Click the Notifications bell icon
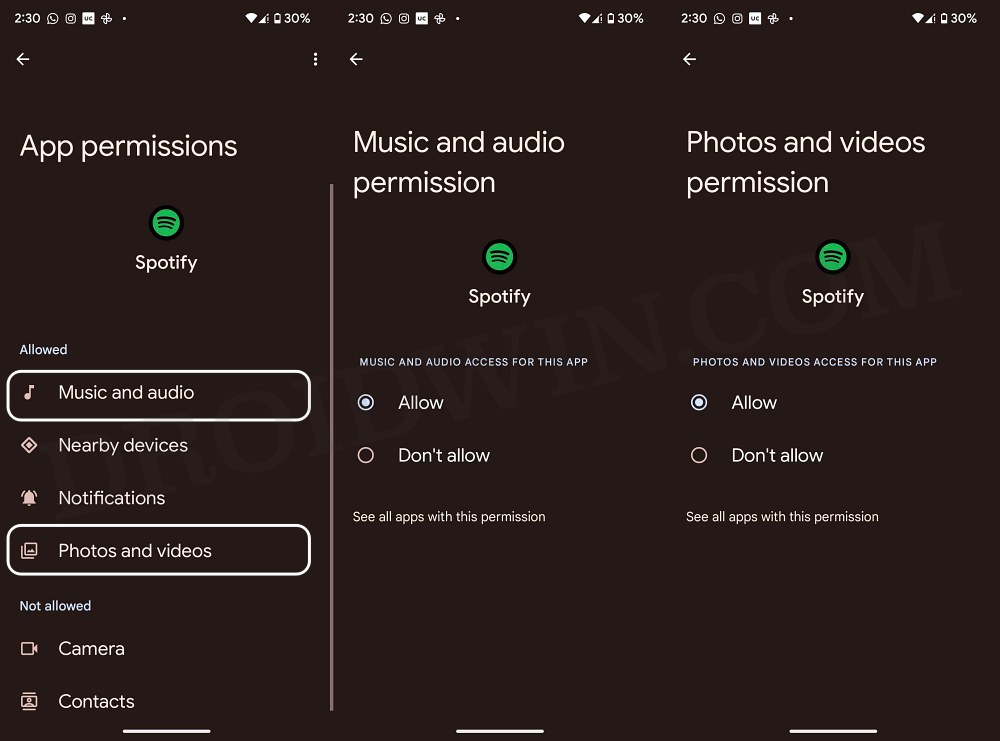 (x=29, y=497)
